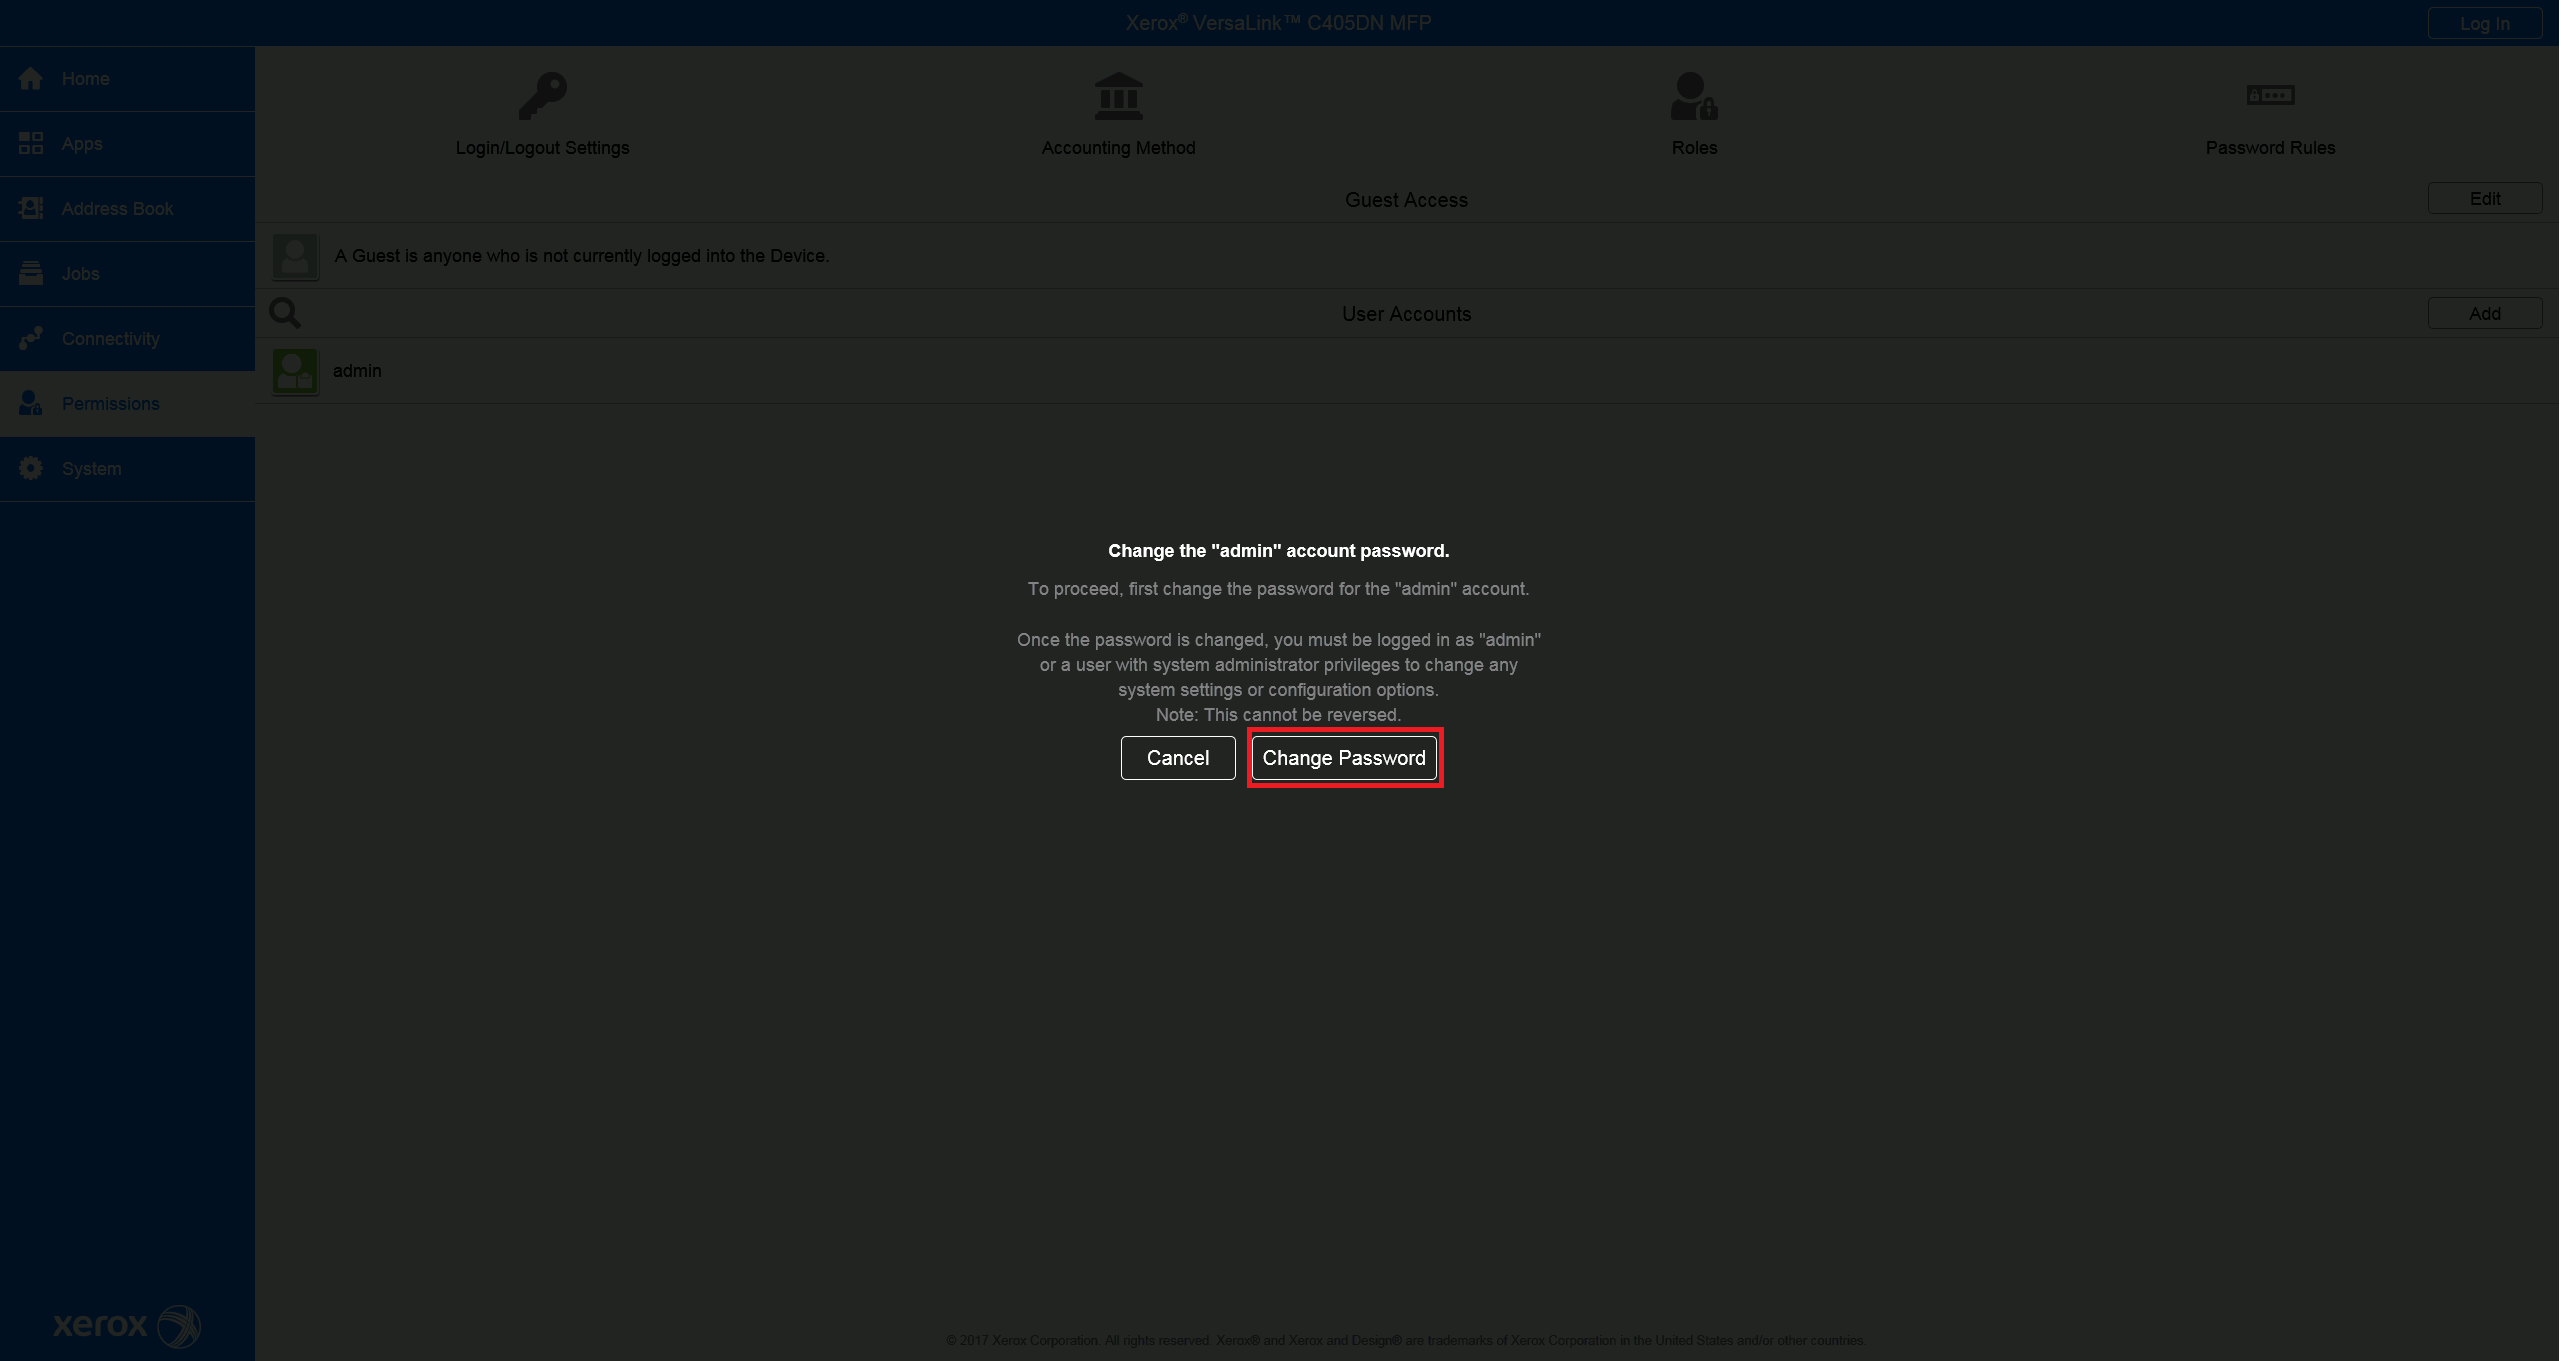Open the Apps section
This screenshot has height=1361, width=2561.
(31, 143)
